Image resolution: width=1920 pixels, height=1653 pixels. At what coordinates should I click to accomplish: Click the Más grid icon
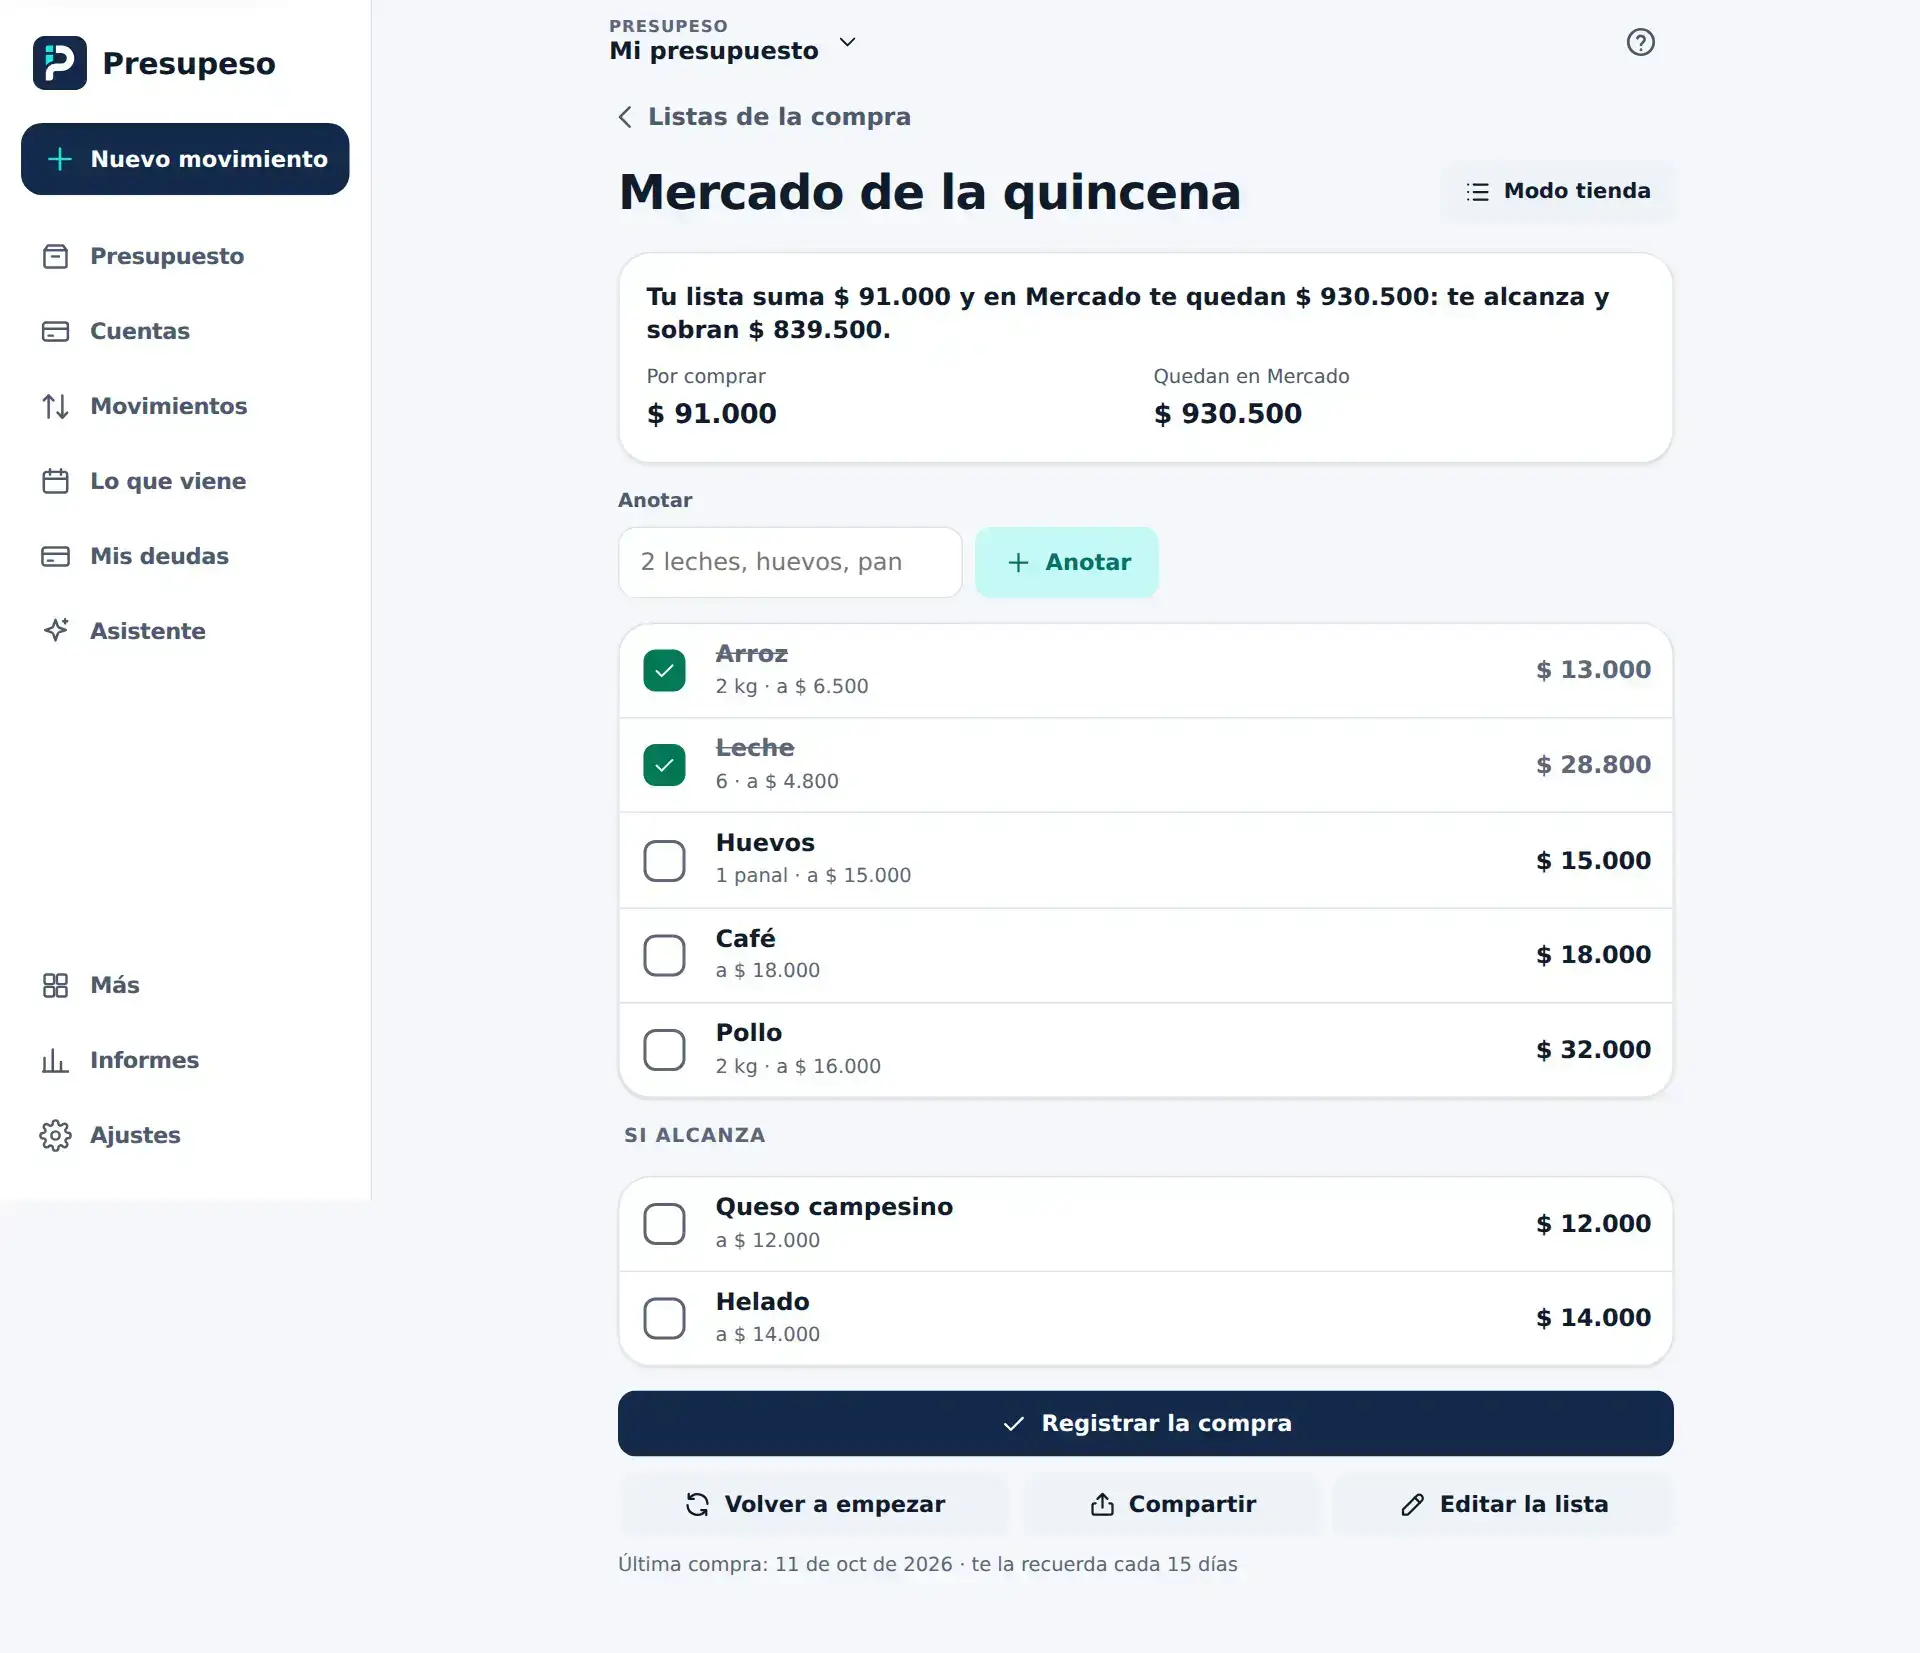click(56, 986)
